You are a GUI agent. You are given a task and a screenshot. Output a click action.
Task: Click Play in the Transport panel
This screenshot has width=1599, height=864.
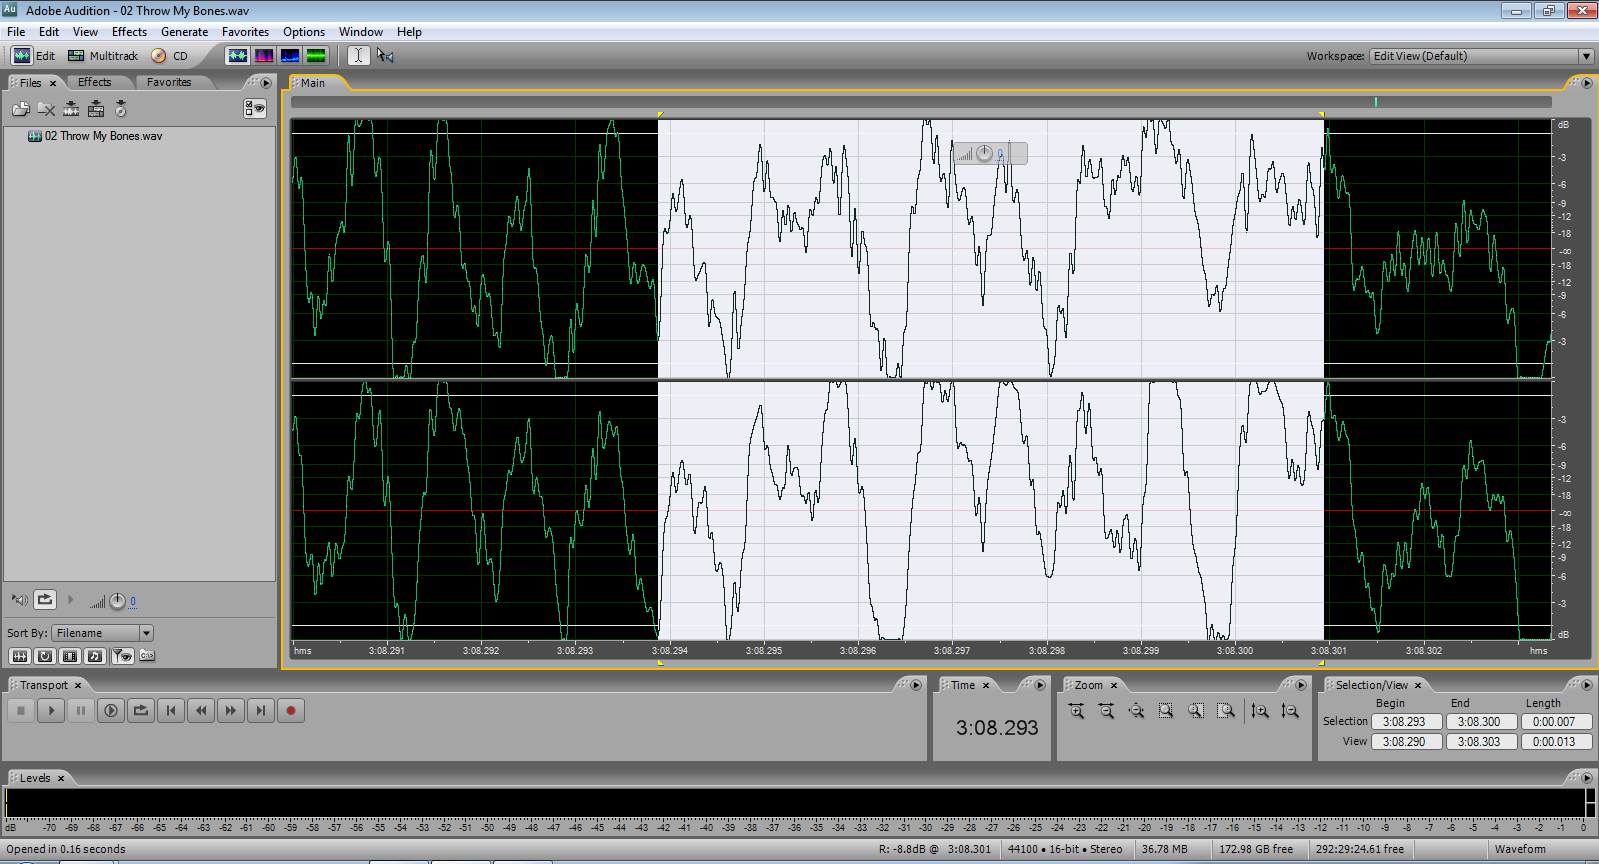coord(51,711)
